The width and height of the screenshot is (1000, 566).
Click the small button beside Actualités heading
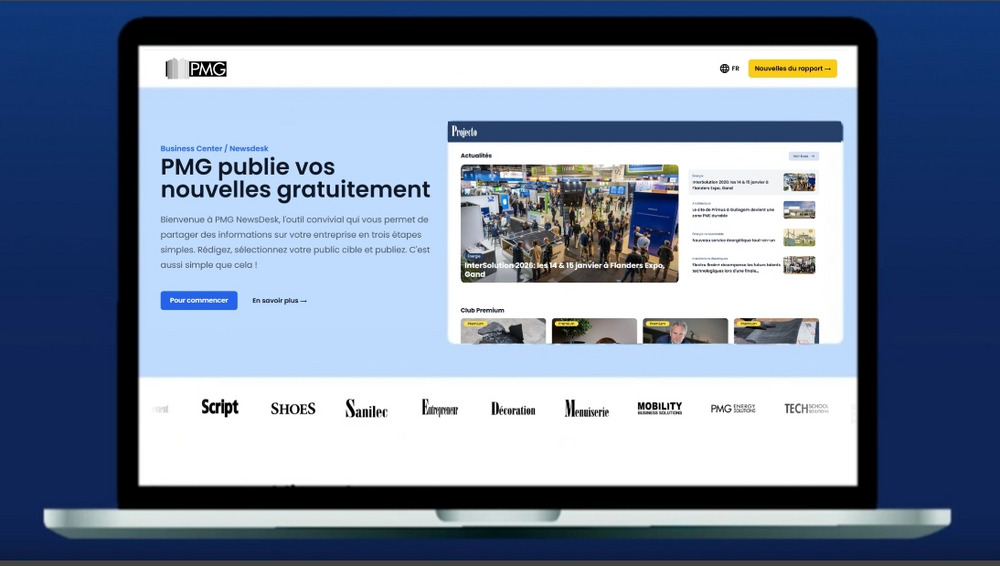coord(804,156)
